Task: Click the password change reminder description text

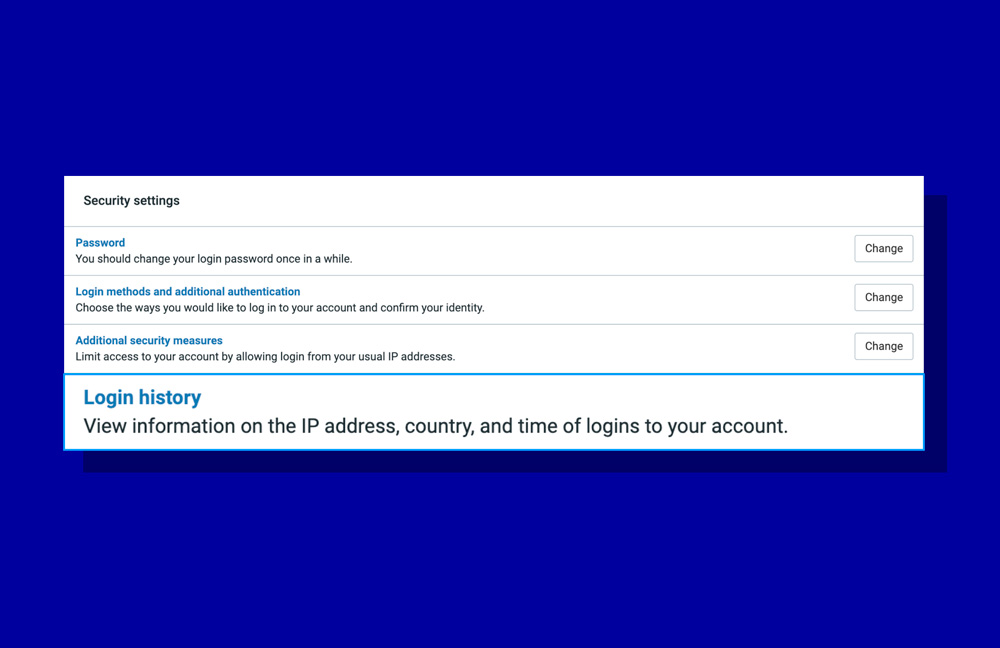Action: coord(214,259)
